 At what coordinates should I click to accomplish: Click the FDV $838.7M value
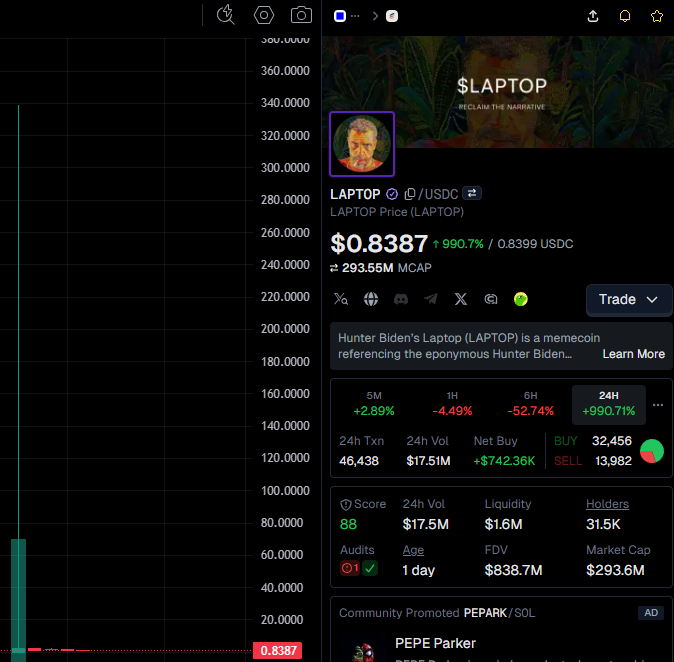[513, 570]
